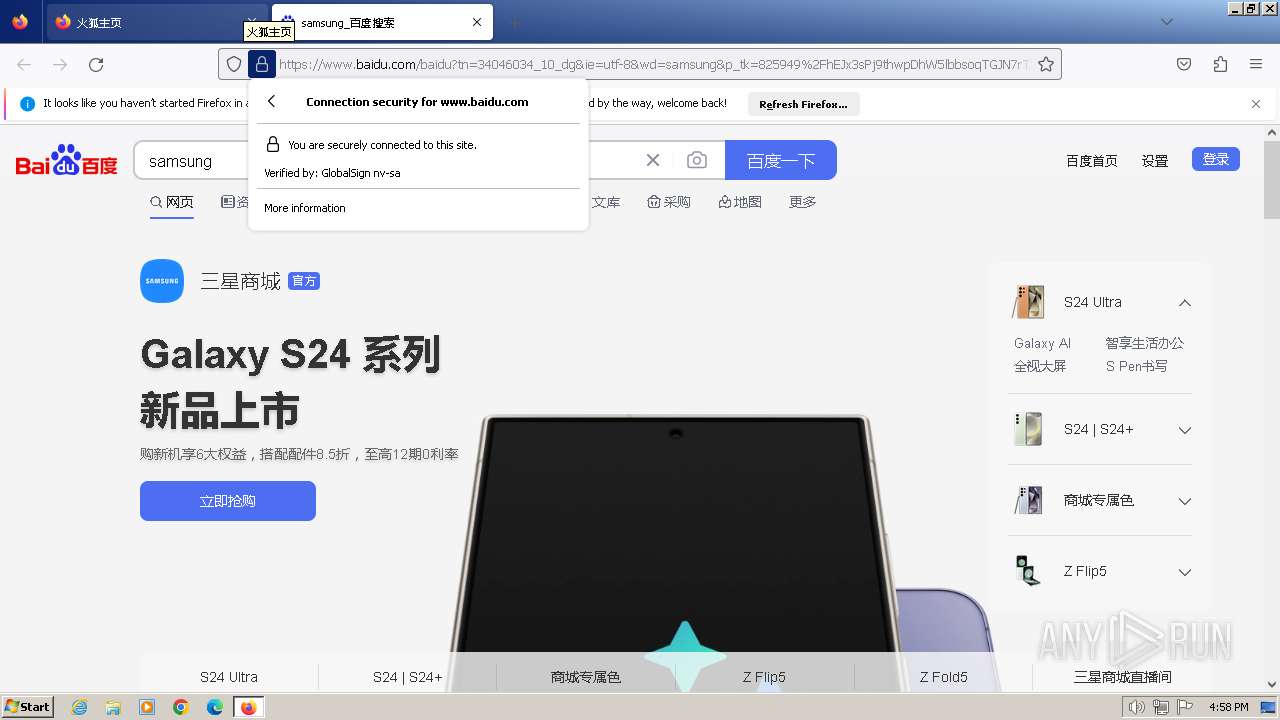
Task: Open the Firefox application menu
Action: (x=1256, y=64)
